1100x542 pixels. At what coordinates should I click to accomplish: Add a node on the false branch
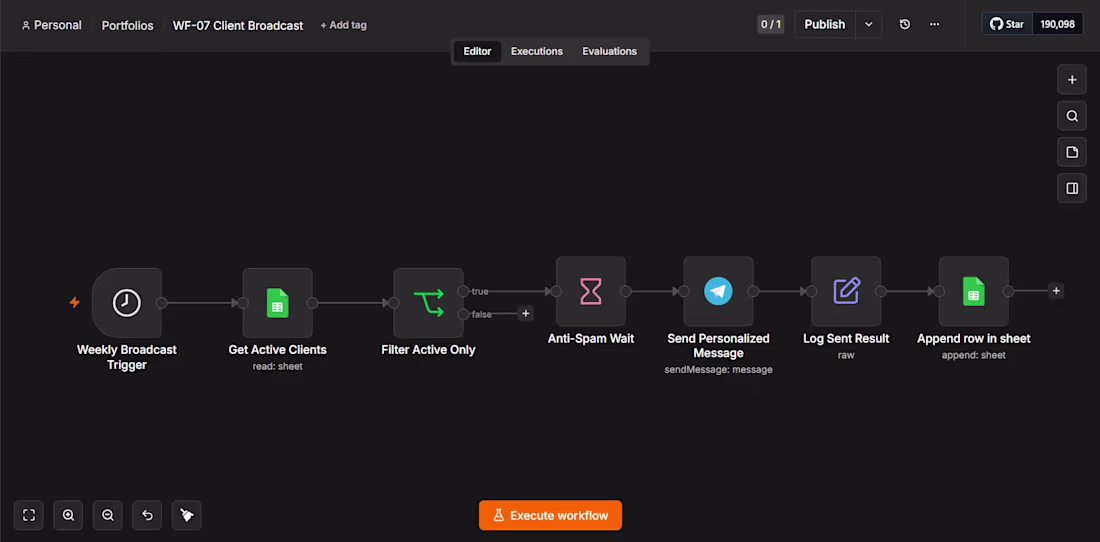pyautogui.click(x=525, y=313)
